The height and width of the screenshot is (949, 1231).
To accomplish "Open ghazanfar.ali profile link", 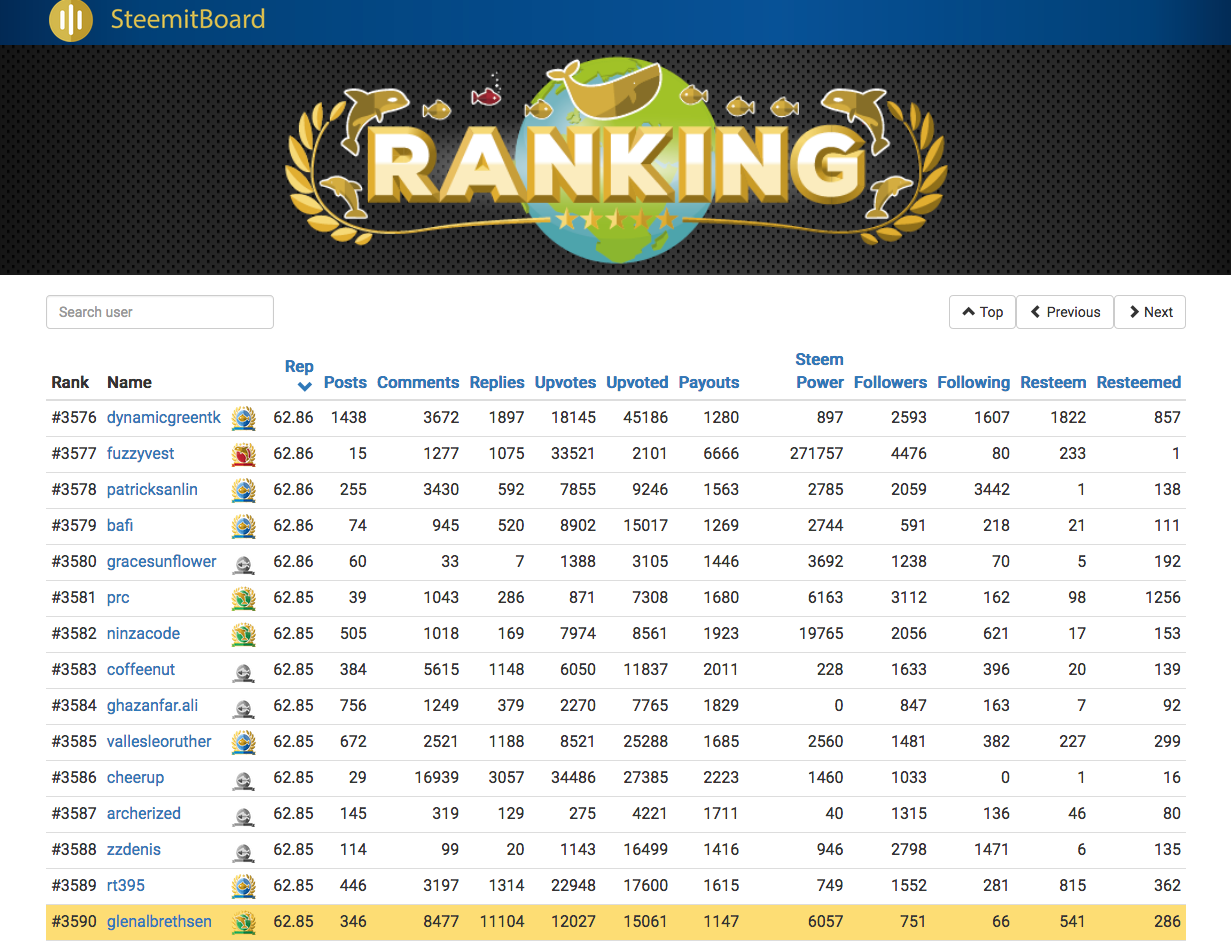I will pos(152,705).
